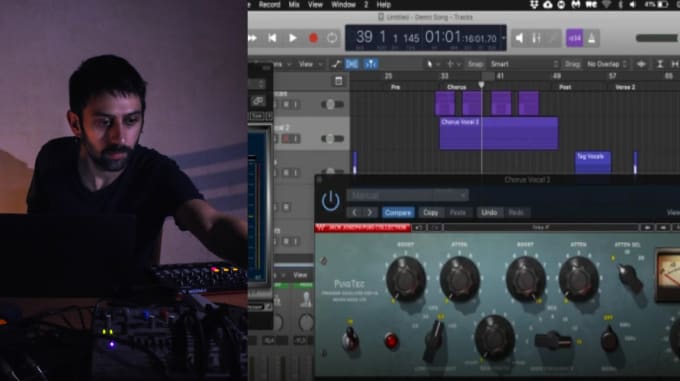
Task: Click the Chorus arrangement marker
Action: click(457, 87)
